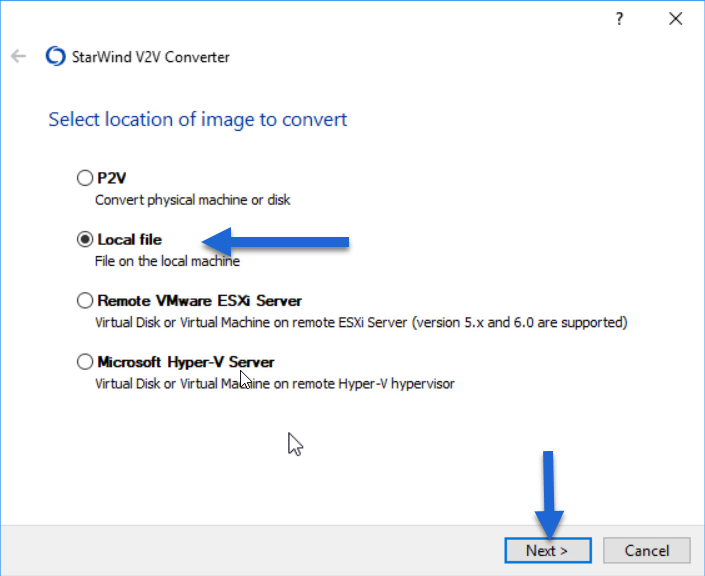Click the ESXi version 5.x and 6.0 description
The width and height of the screenshot is (705, 576).
(361, 322)
